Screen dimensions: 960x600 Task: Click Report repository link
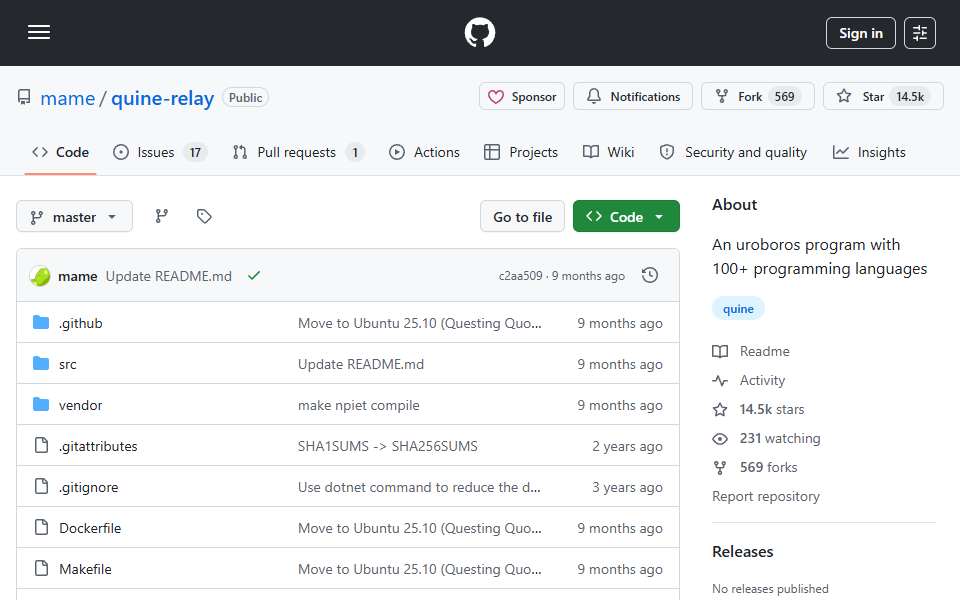pyautogui.click(x=765, y=497)
